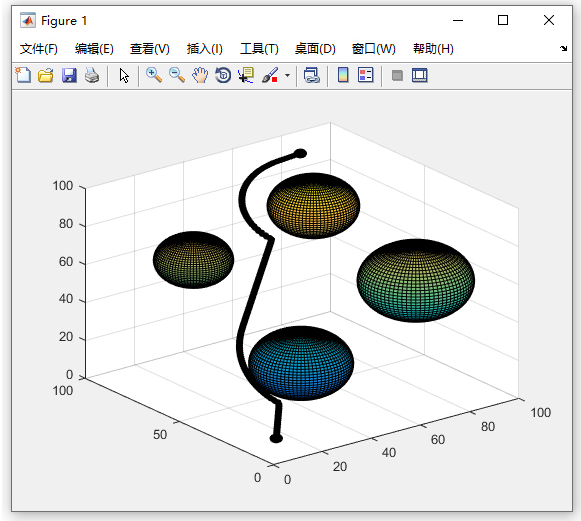Enable the Rotate 3D tool
The height and width of the screenshot is (521, 581).
point(223,75)
